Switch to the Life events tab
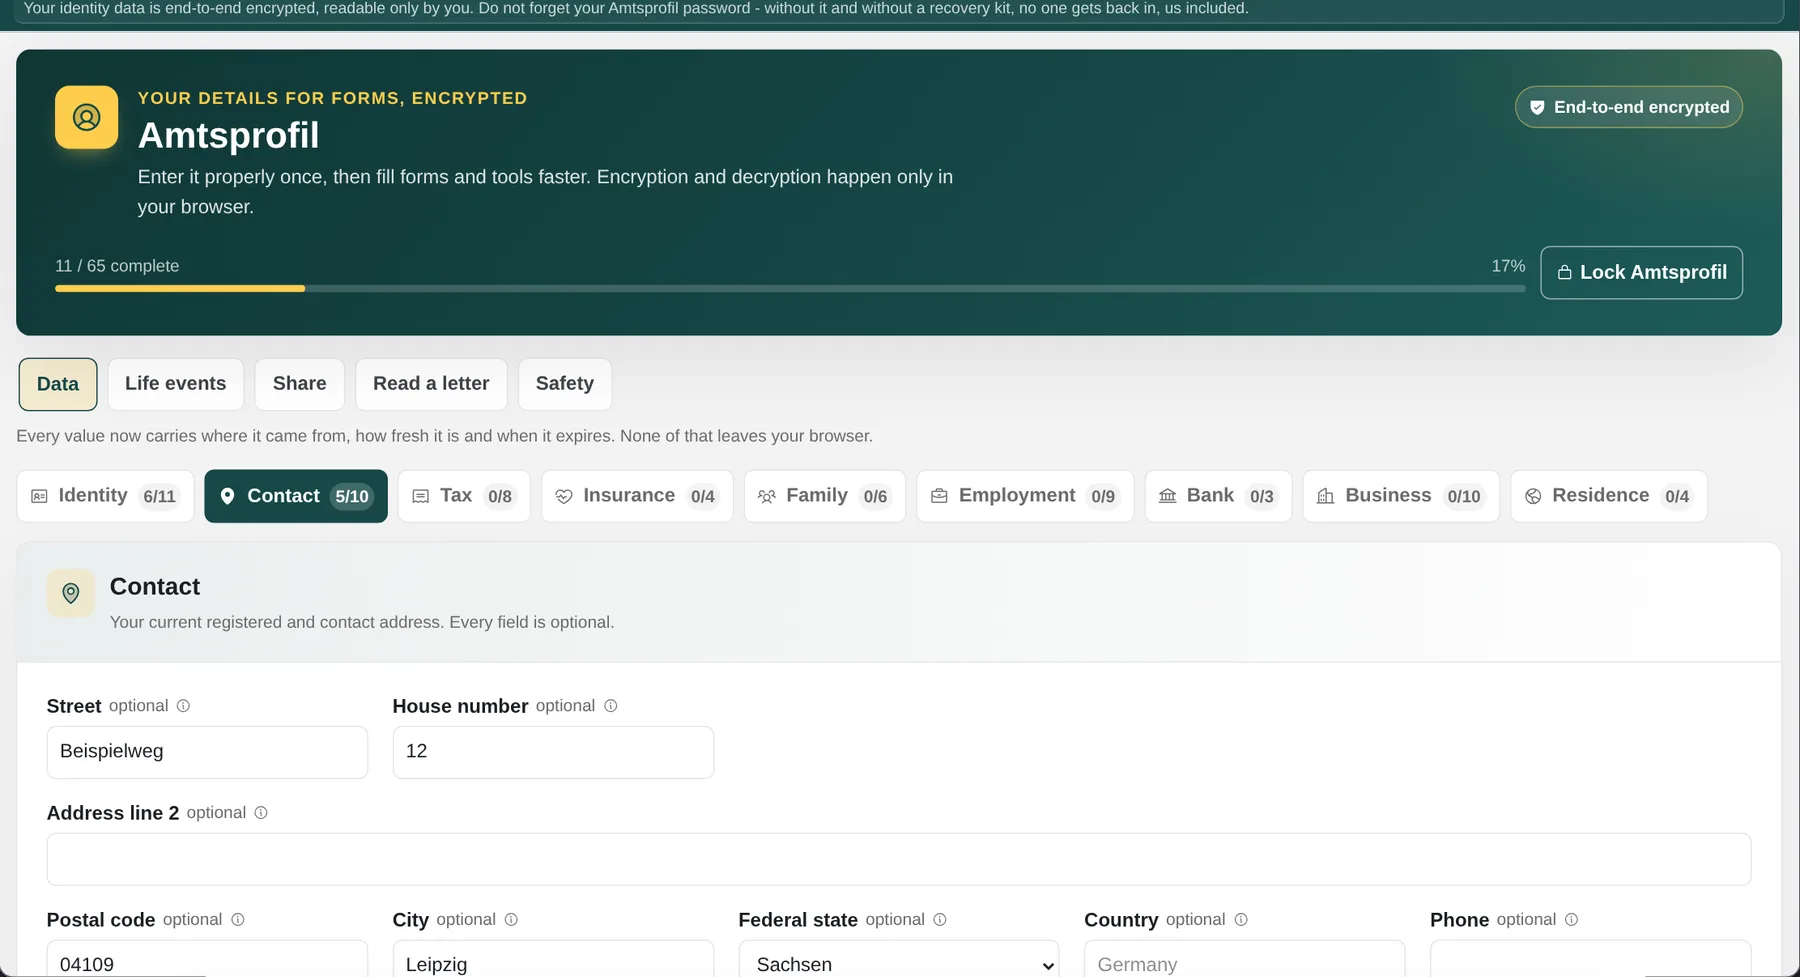The height and width of the screenshot is (977, 1800). coord(176,384)
